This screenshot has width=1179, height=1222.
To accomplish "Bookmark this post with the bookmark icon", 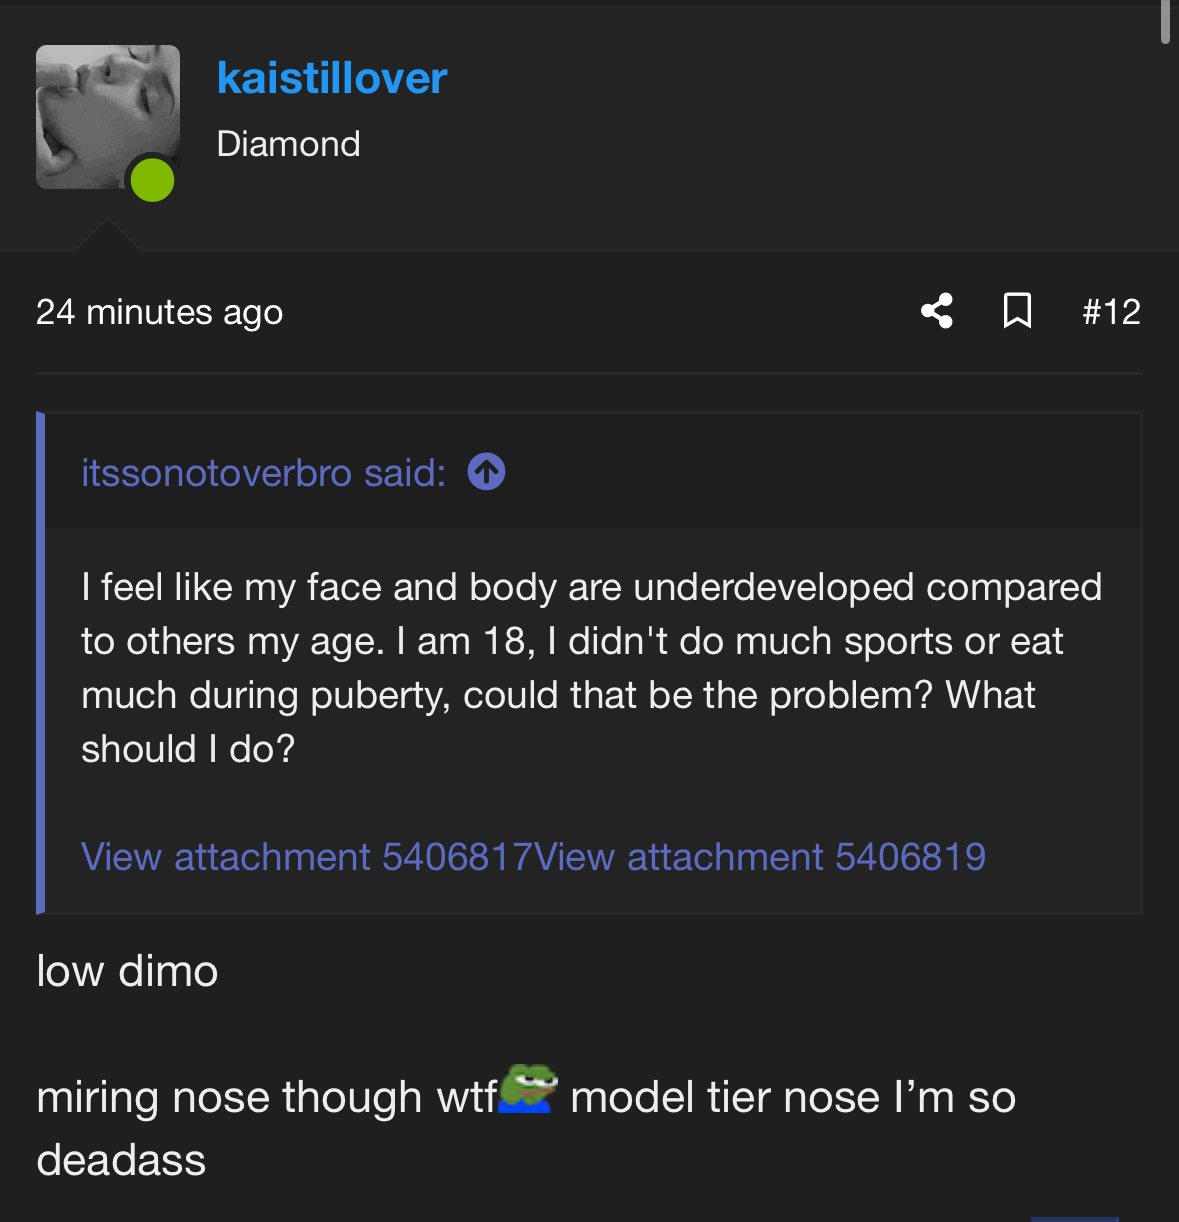I will [x=1017, y=311].
